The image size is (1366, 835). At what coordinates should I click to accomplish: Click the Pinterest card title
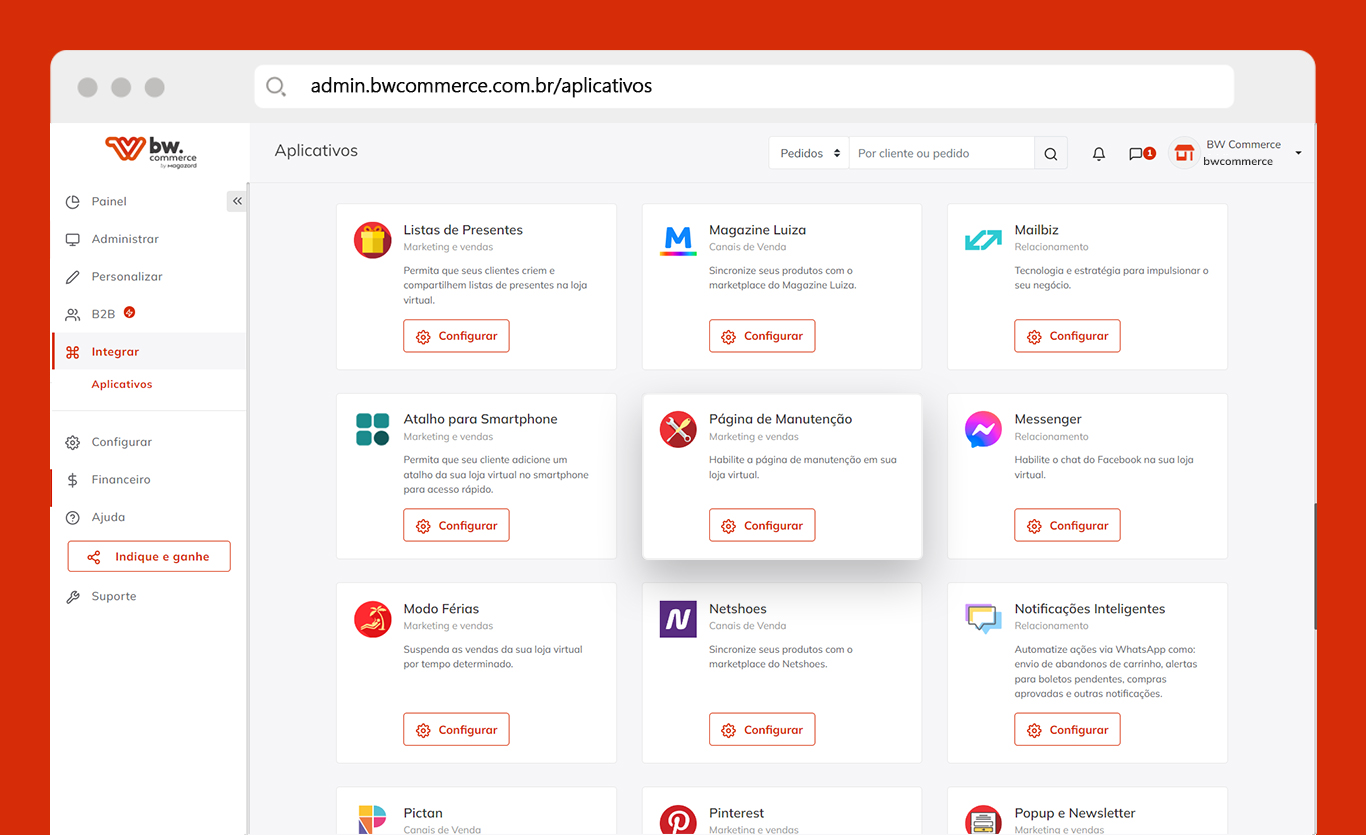coord(737,813)
